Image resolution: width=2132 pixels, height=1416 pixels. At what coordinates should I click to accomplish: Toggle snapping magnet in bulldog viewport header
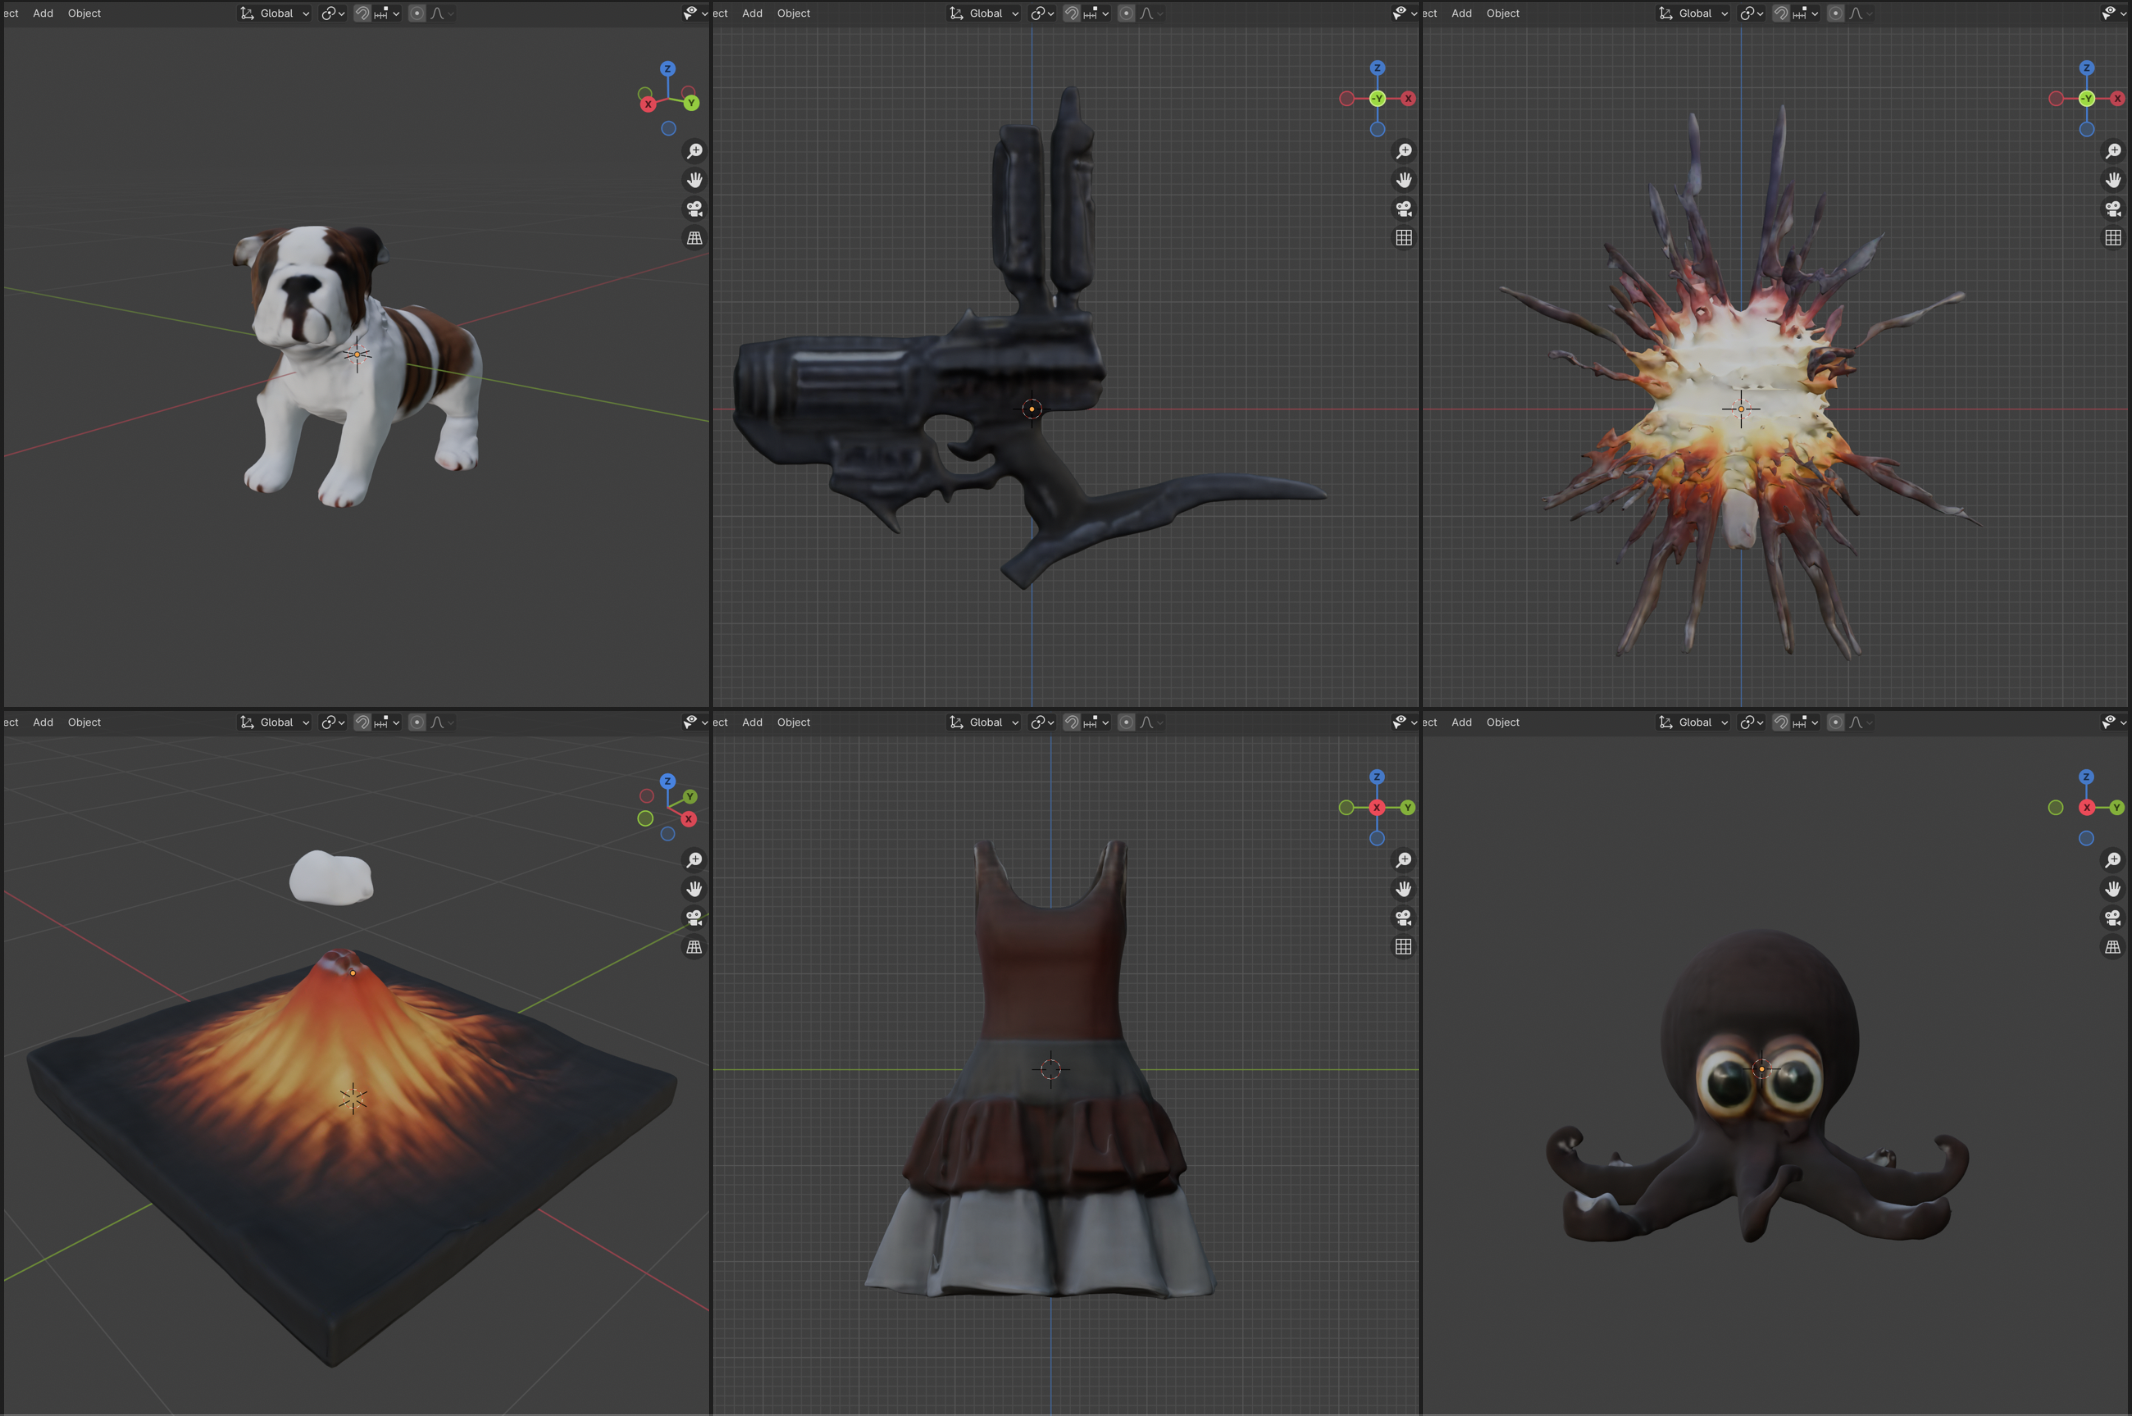point(362,13)
